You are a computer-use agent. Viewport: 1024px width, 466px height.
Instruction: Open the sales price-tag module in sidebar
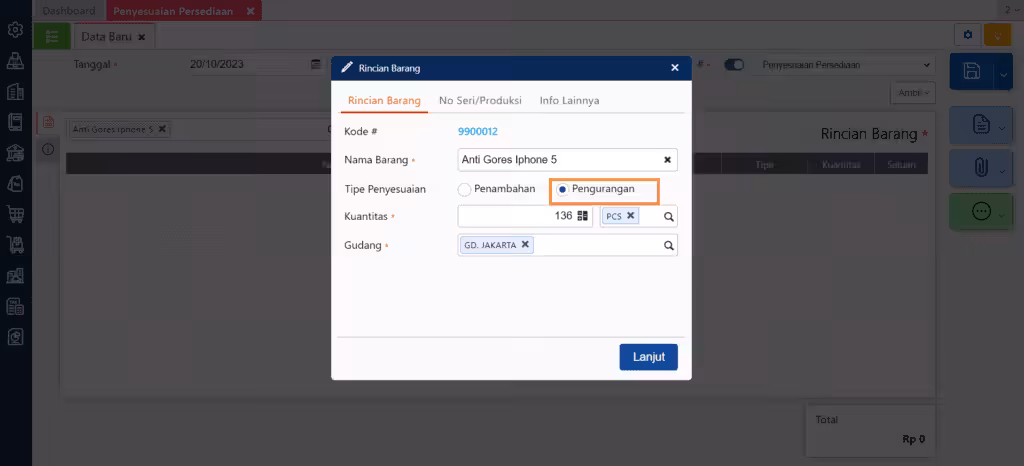pyautogui.click(x=15, y=183)
